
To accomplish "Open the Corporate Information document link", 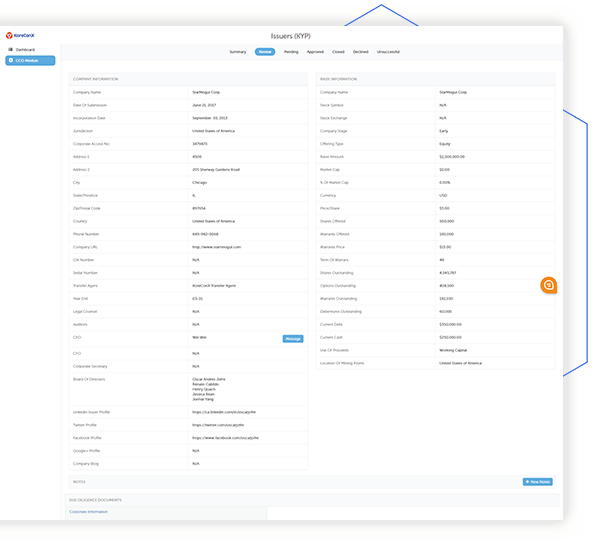I will tap(88, 512).
